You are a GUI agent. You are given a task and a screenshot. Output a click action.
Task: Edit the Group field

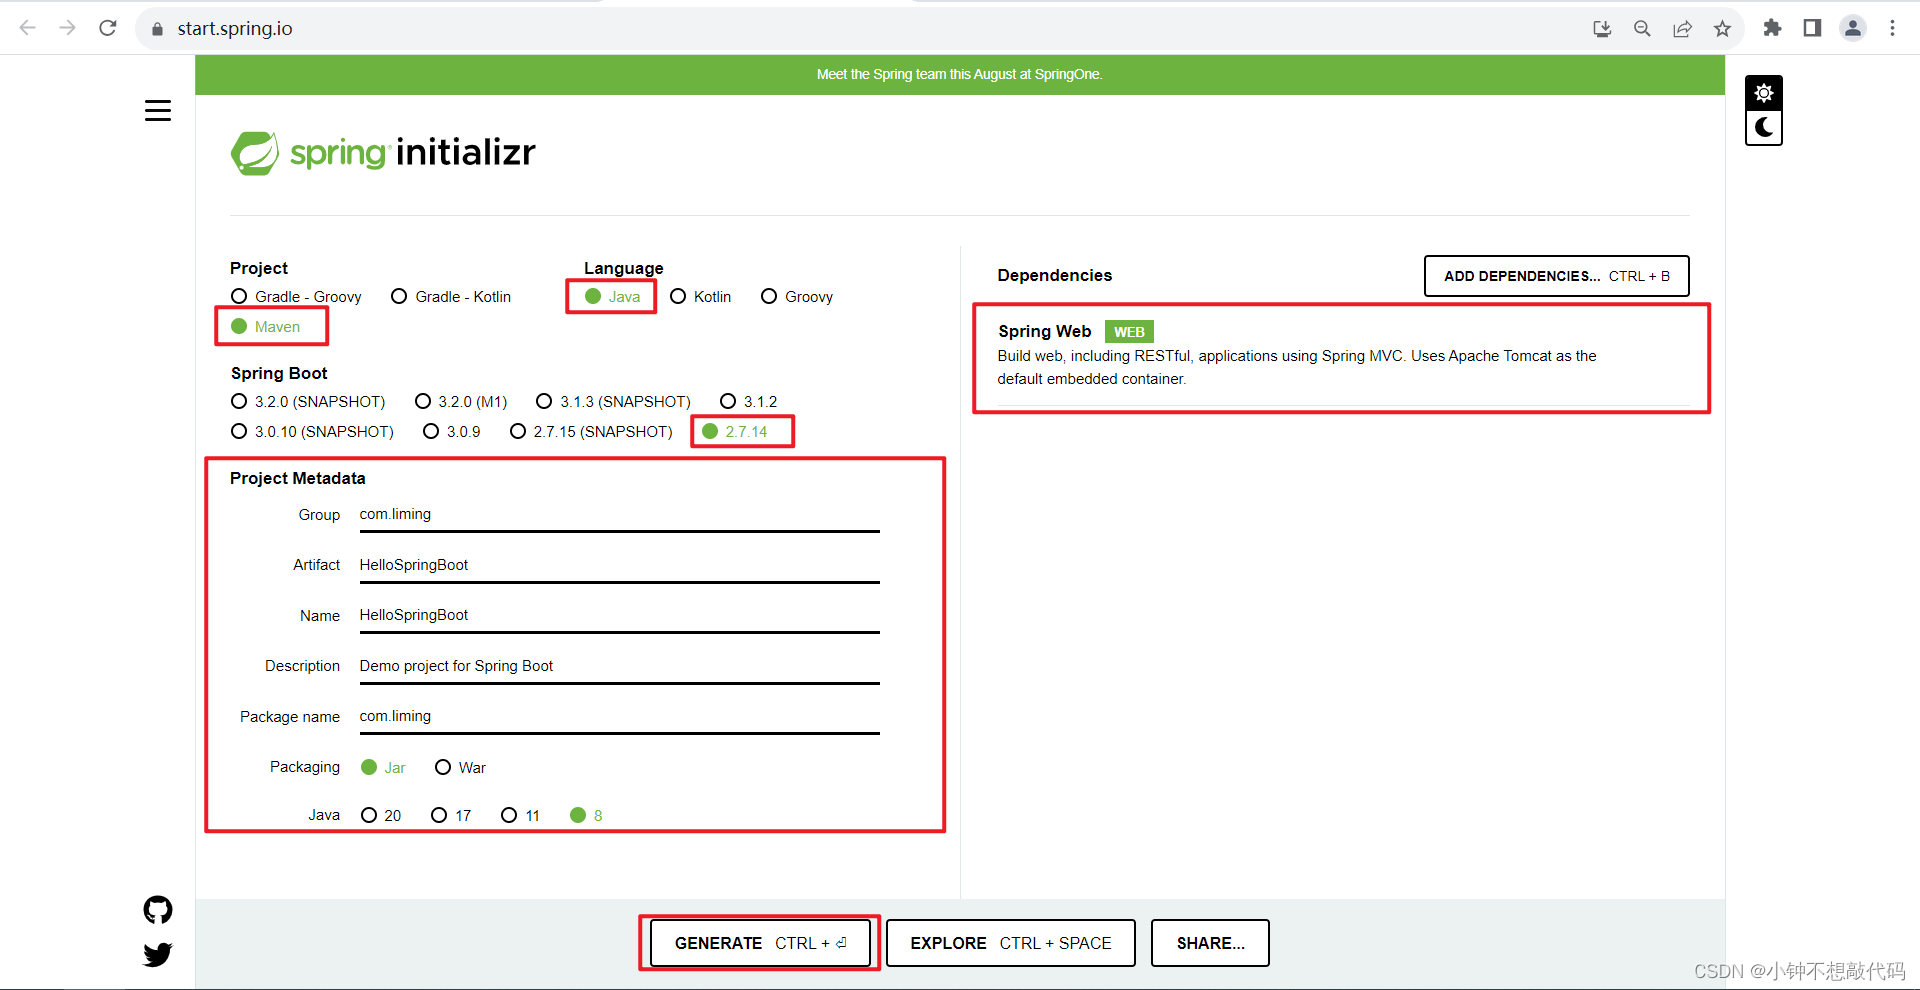(619, 515)
